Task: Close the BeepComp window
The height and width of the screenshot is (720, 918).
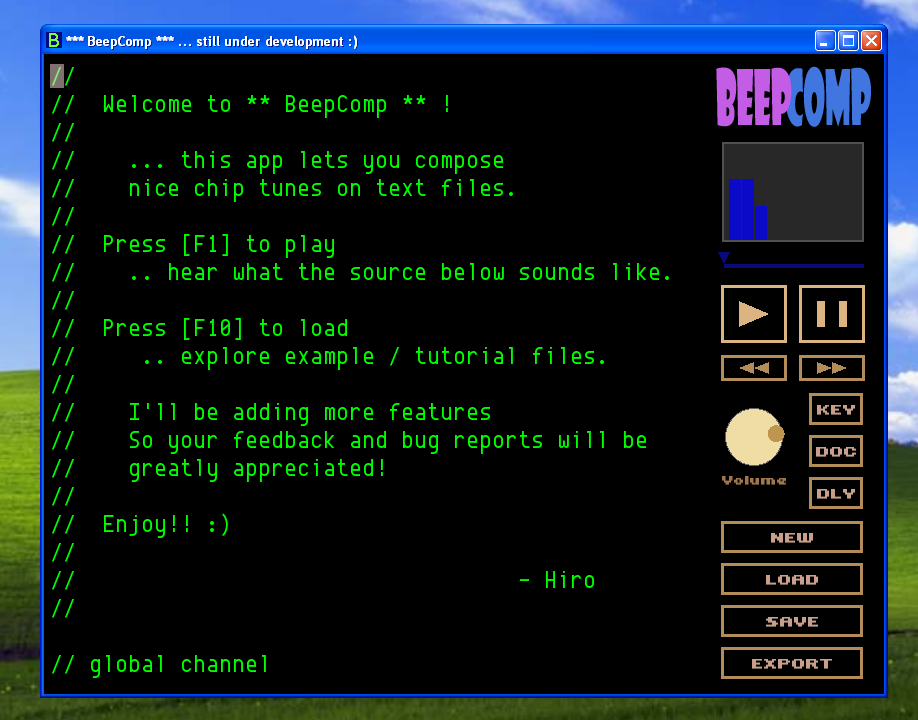Action: pos(871,41)
